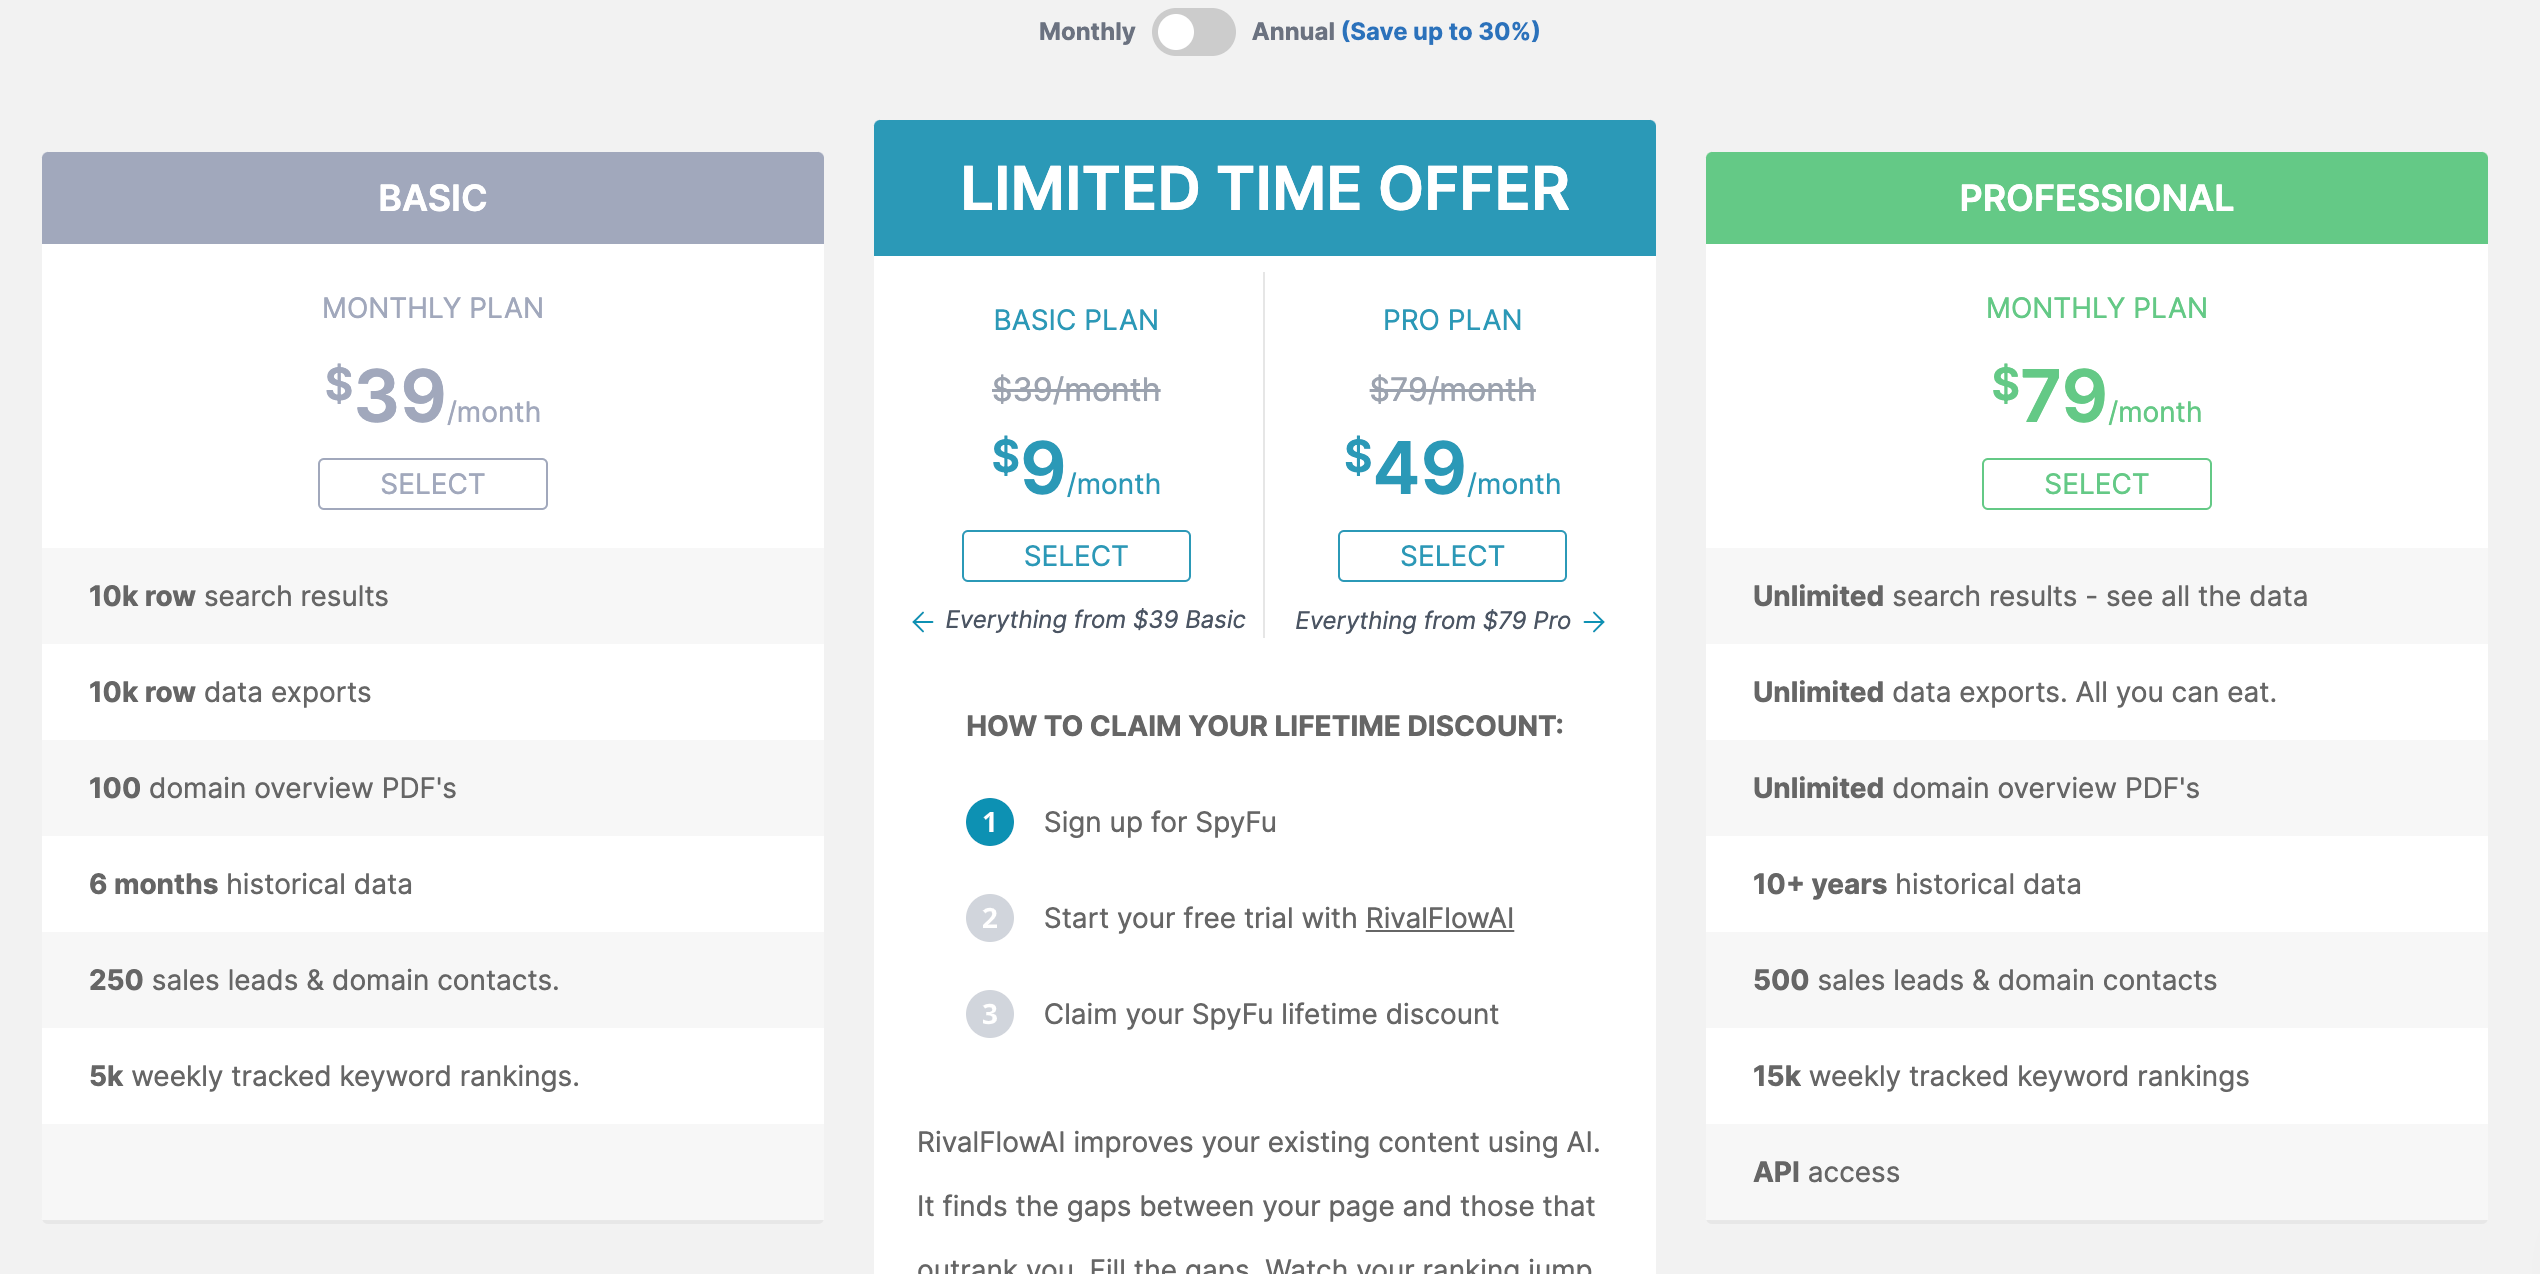Click the '10+ years historical data' row
The height and width of the screenshot is (1274, 2540).
point(2097,884)
